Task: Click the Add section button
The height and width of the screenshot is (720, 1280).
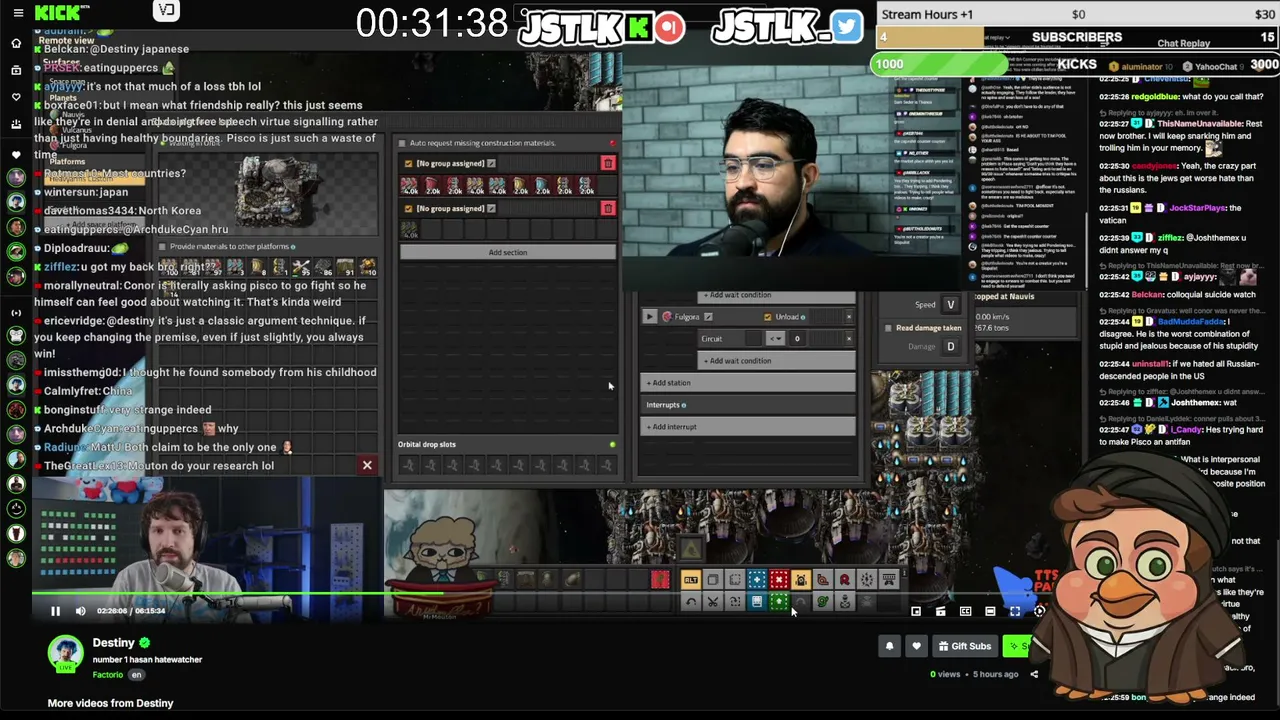Action: (508, 252)
